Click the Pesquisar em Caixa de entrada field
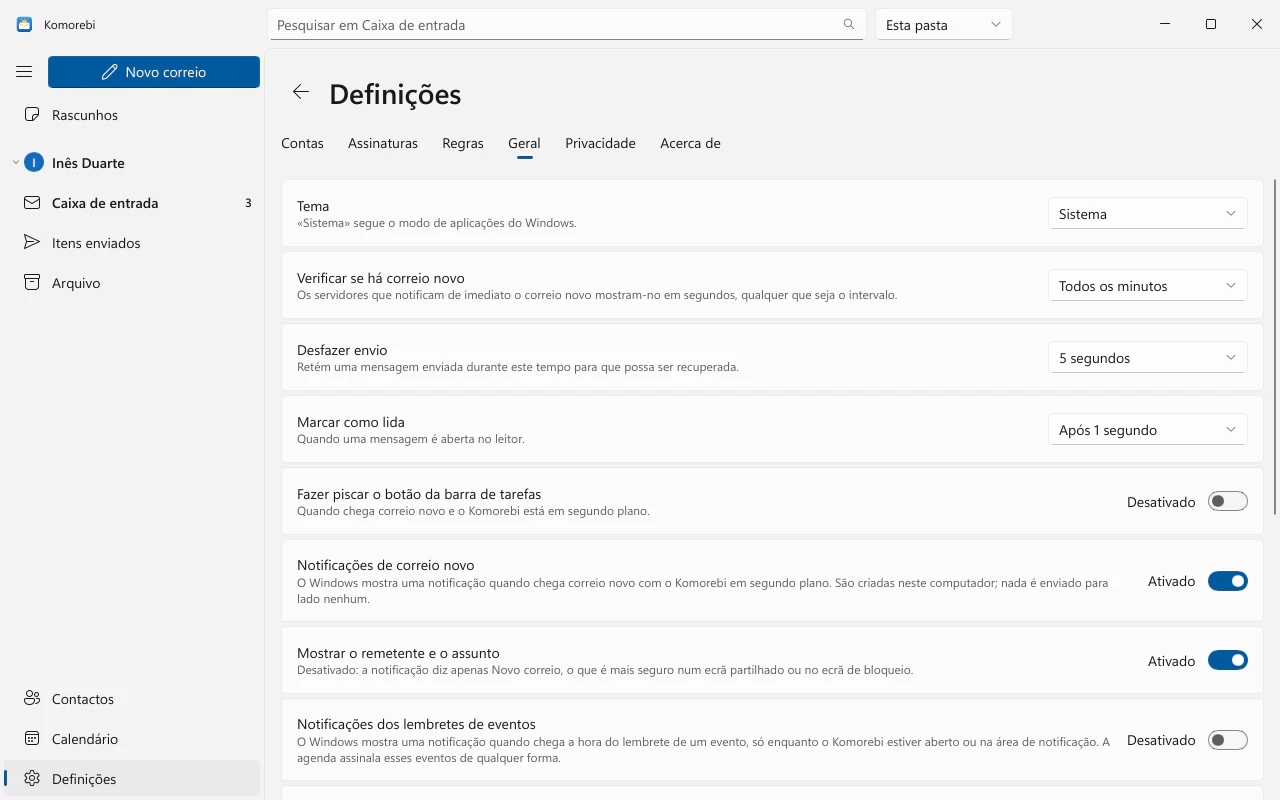The height and width of the screenshot is (800, 1280). click(x=566, y=25)
